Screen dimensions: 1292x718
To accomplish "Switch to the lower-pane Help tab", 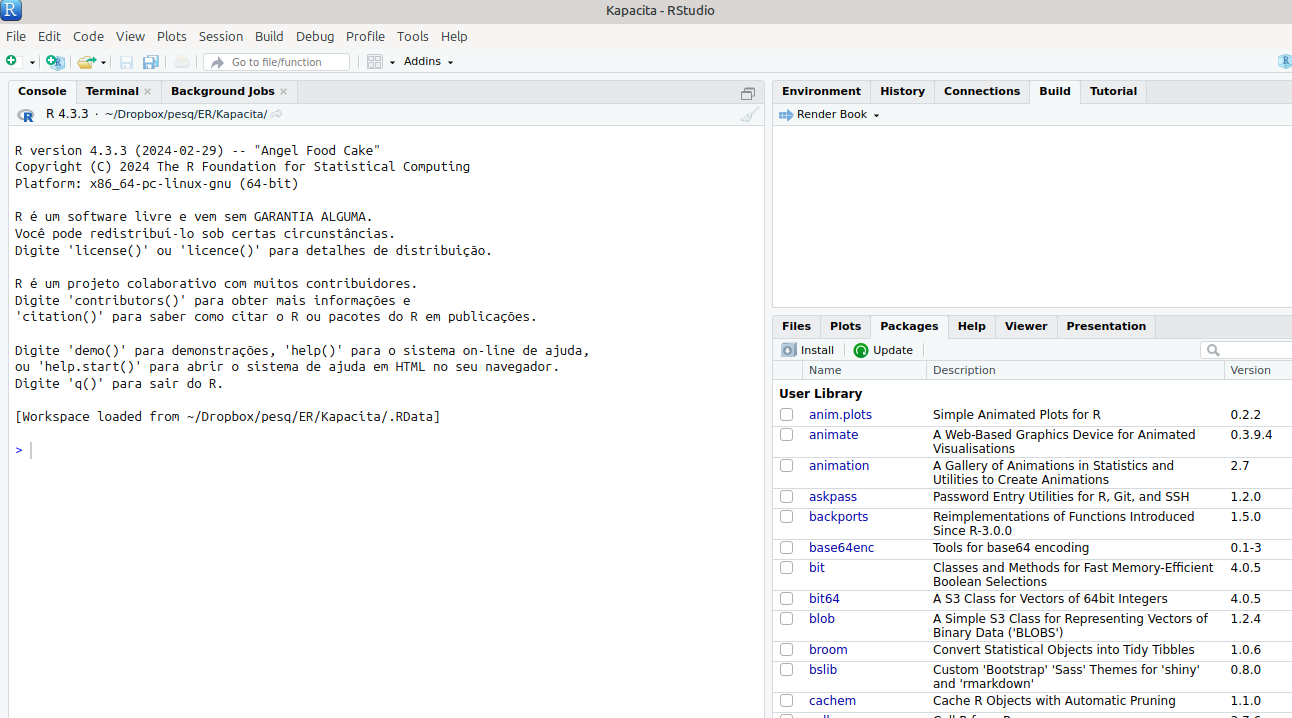I will (x=971, y=326).
